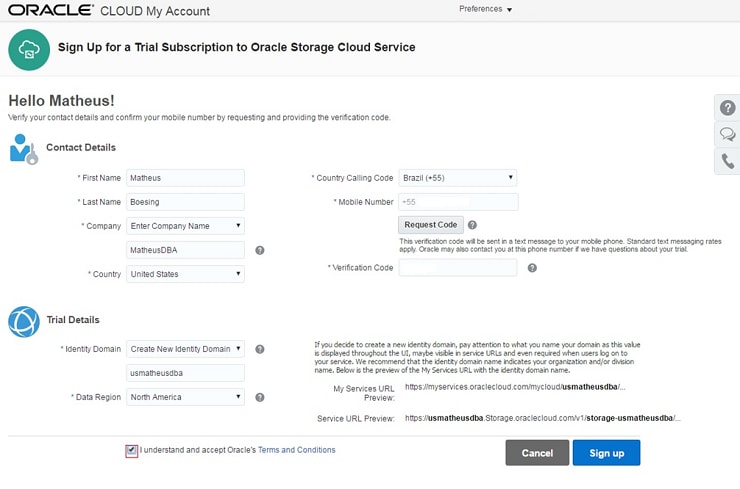Expand the Company selection dropdown

[185, 226]
